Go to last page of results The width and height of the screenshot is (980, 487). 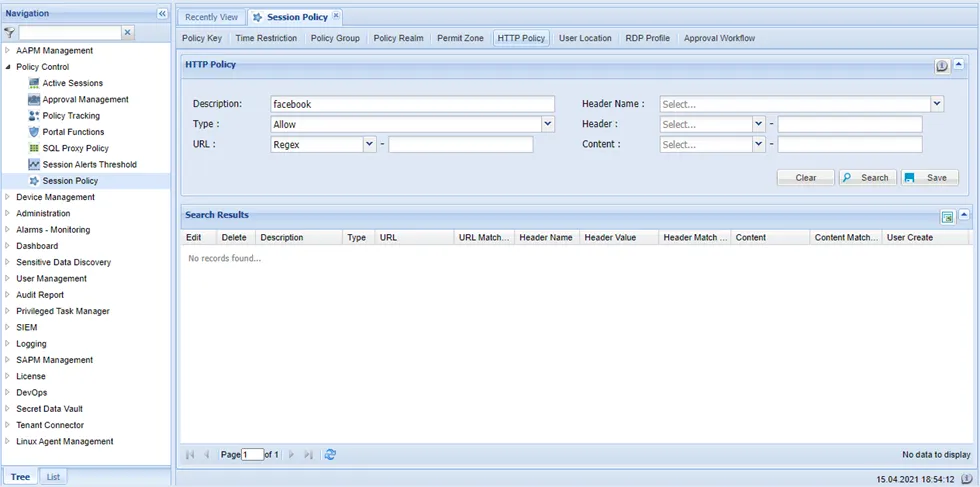[308, 454]
